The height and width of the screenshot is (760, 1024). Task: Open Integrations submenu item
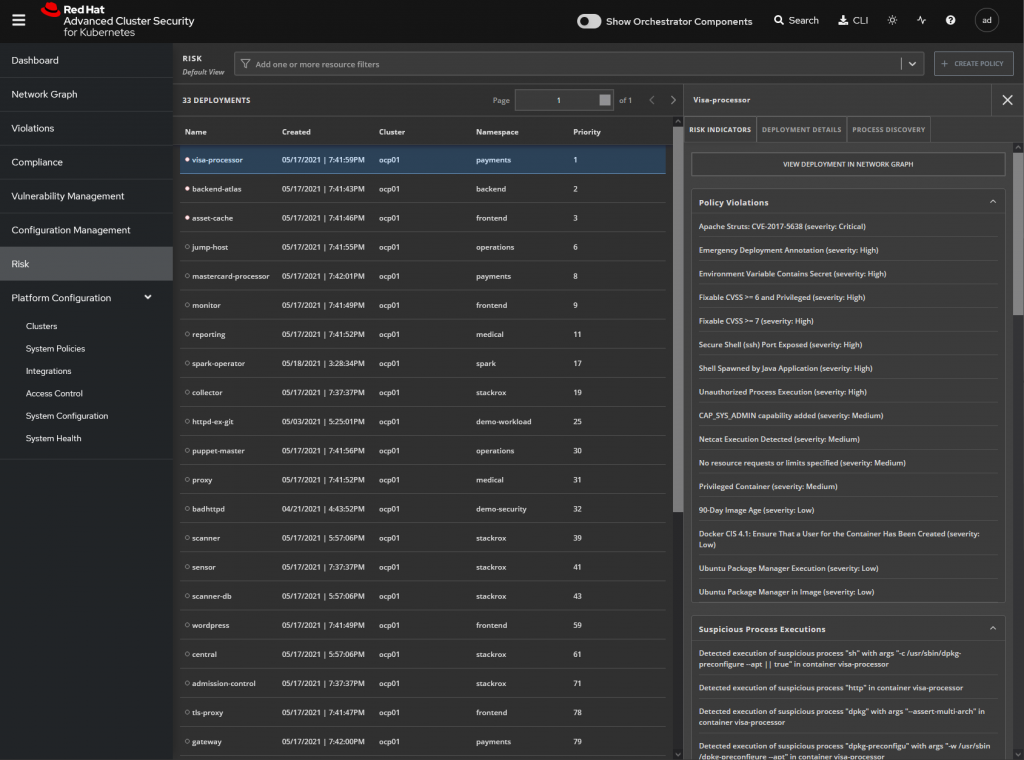(48, 371)
